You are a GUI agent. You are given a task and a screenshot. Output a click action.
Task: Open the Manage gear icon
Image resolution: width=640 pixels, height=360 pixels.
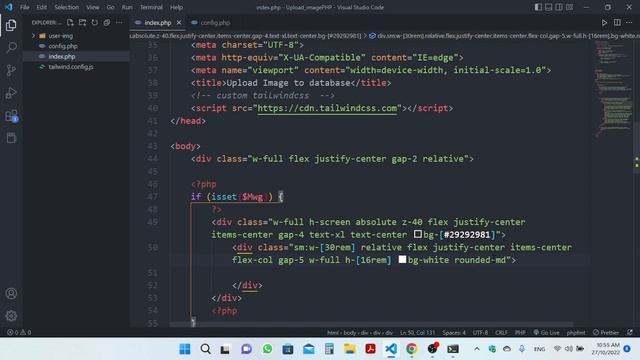click(x=11, y=316)
